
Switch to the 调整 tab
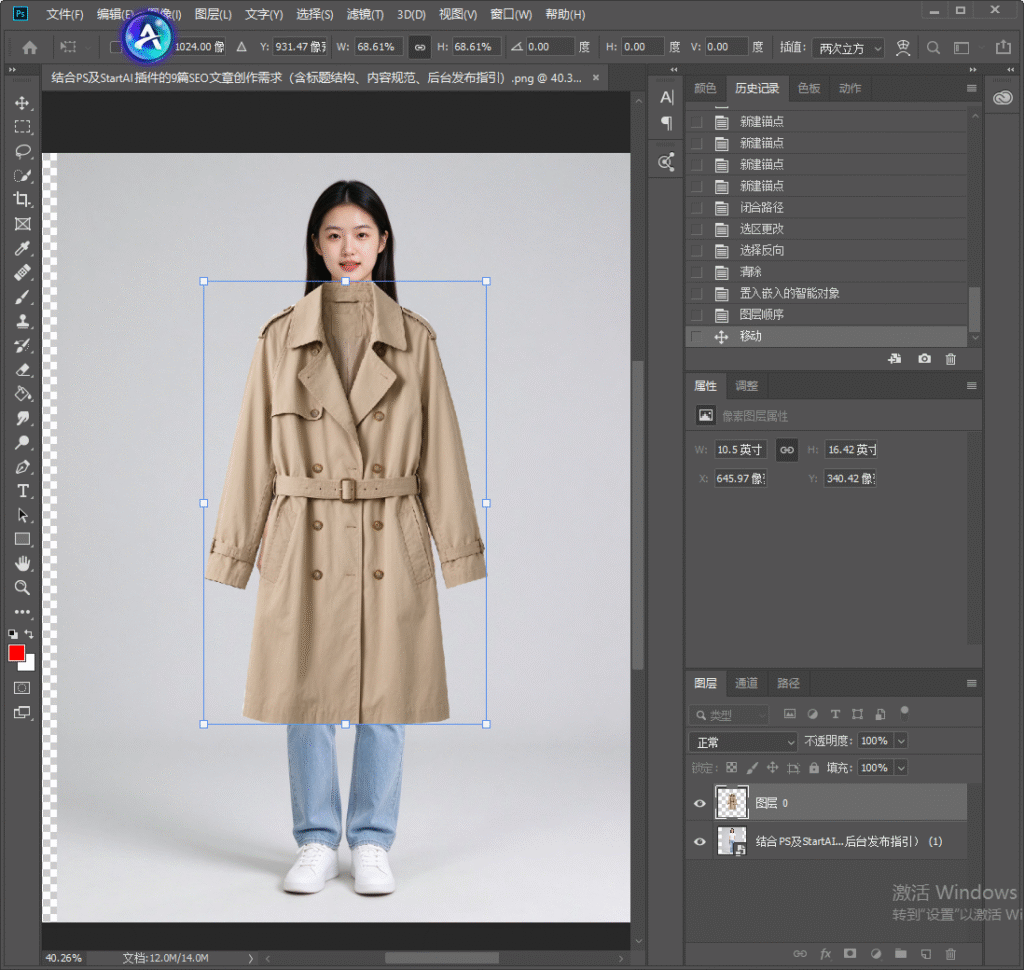pyautogui.click(x=746, y=386)
